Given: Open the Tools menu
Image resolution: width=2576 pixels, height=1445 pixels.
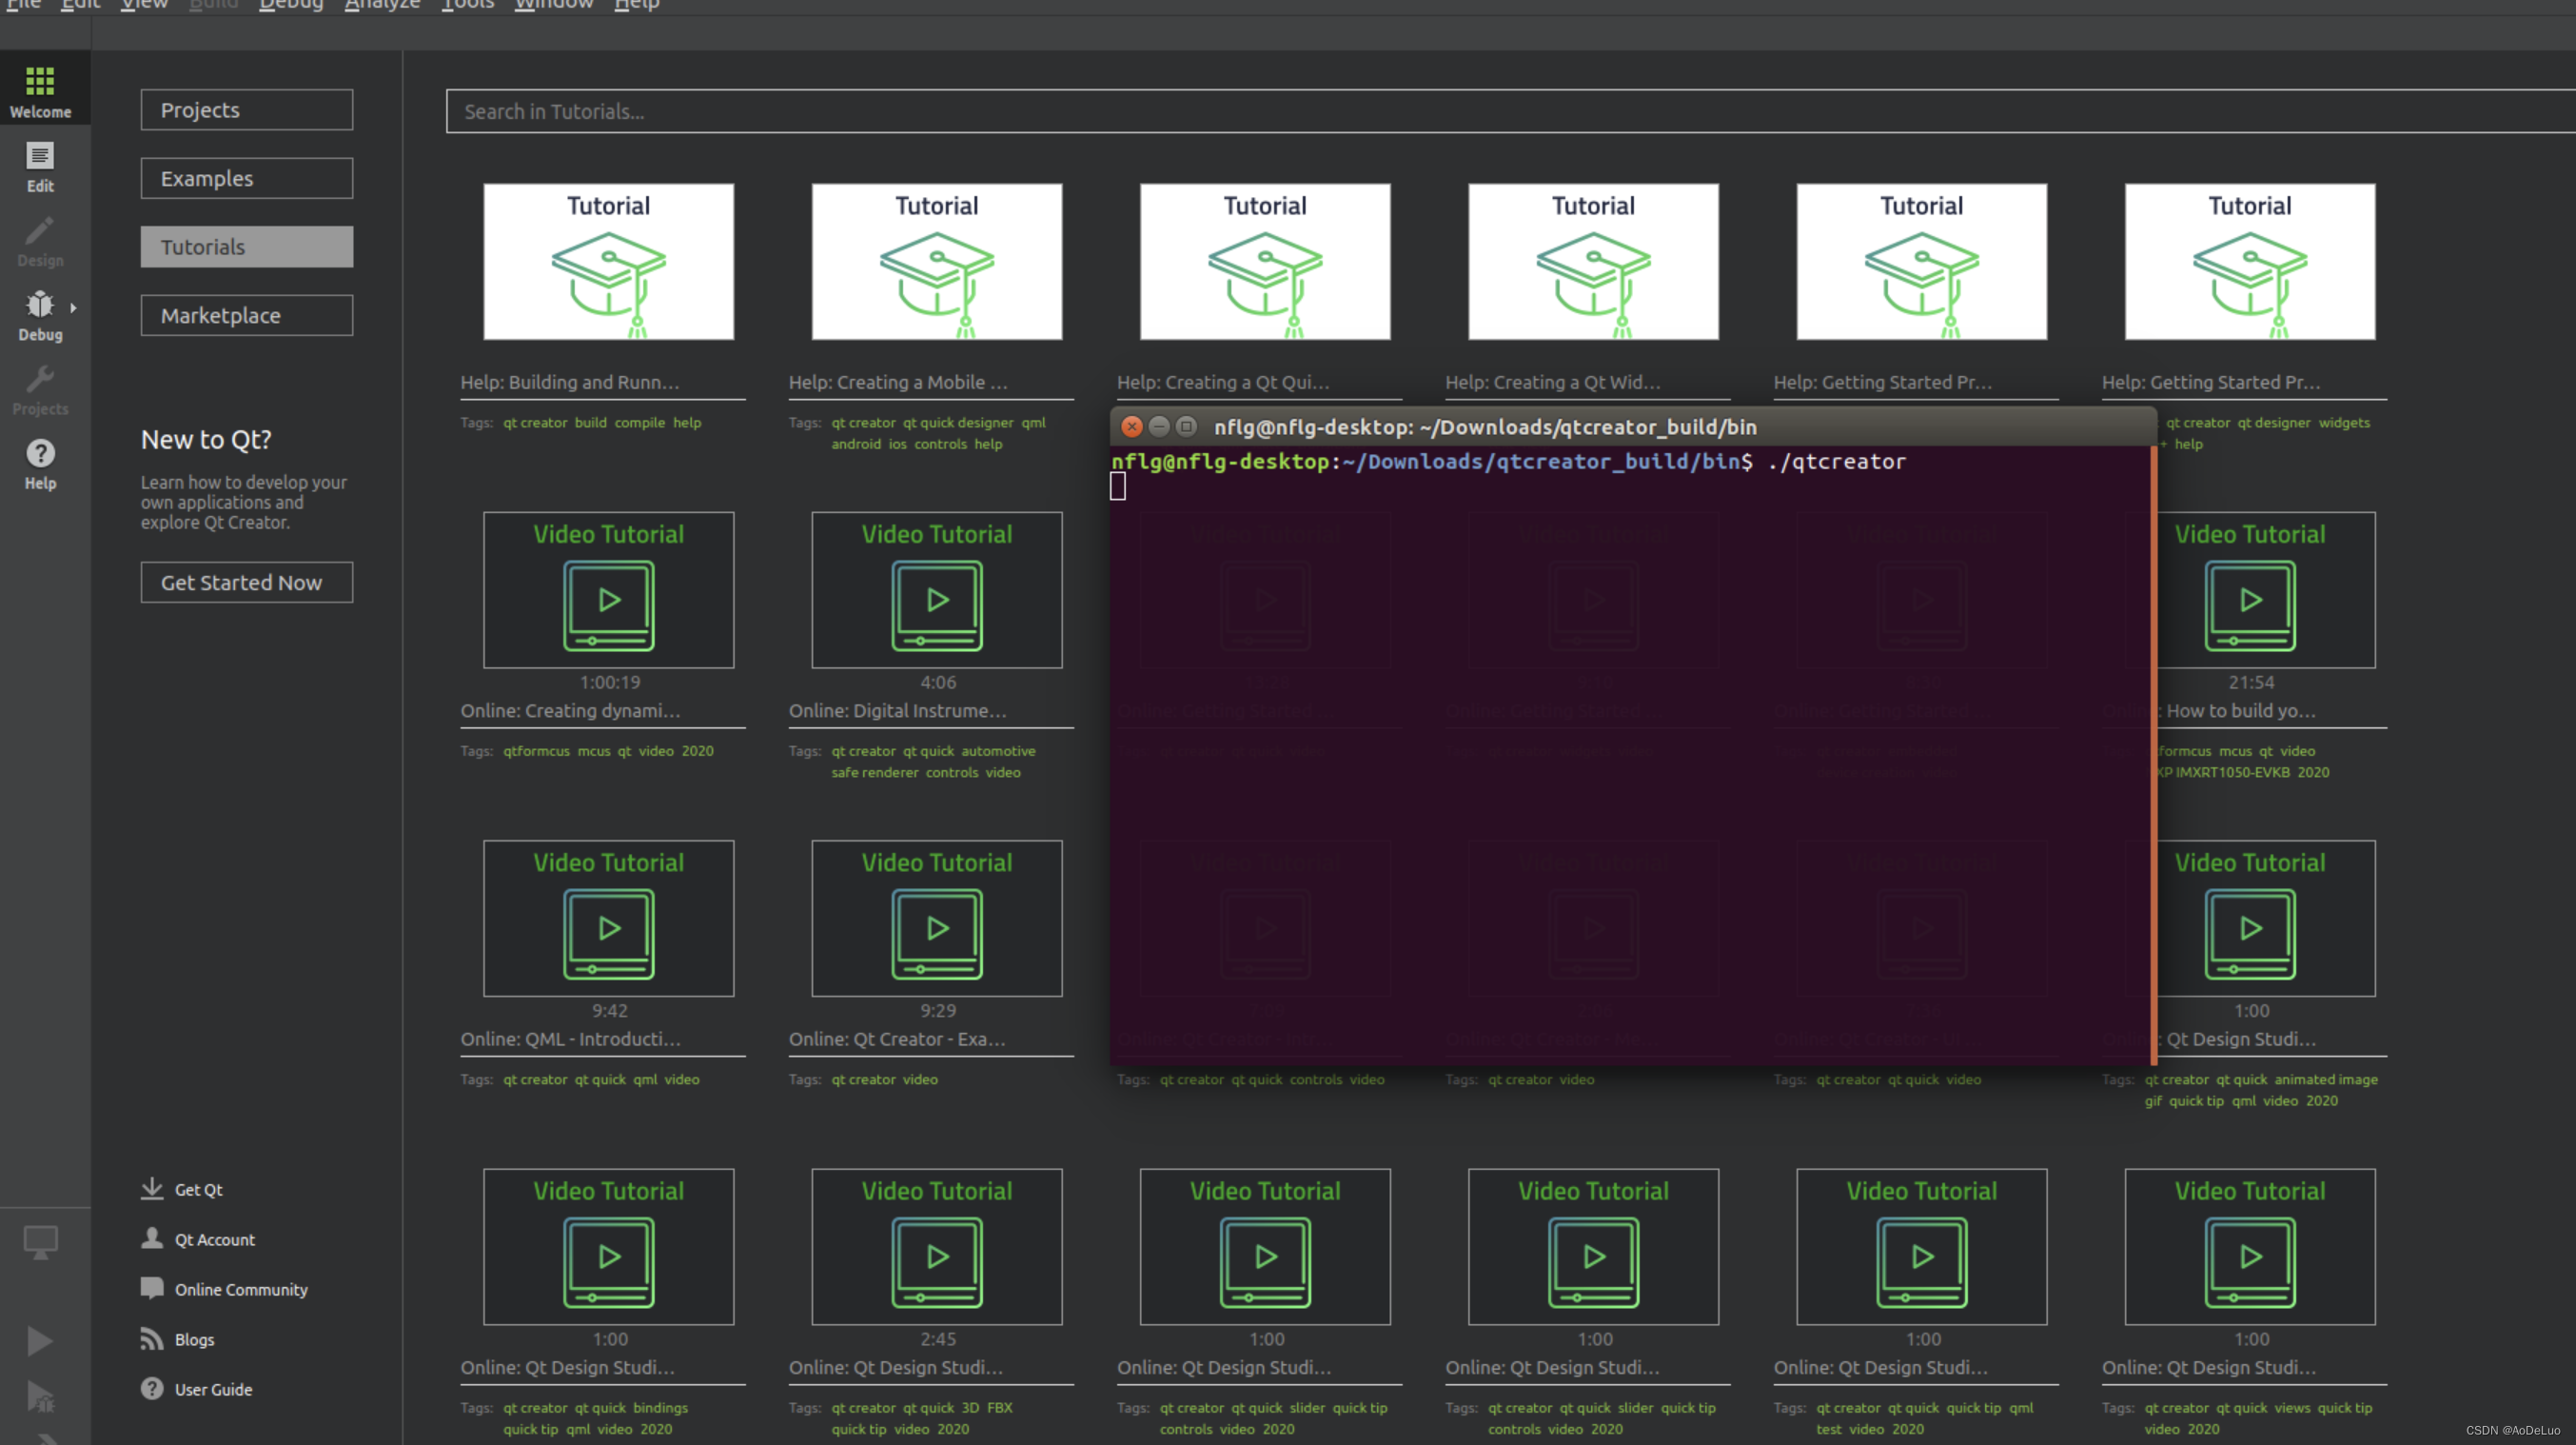Looking at the screenshot, I should tap(466, 6).
